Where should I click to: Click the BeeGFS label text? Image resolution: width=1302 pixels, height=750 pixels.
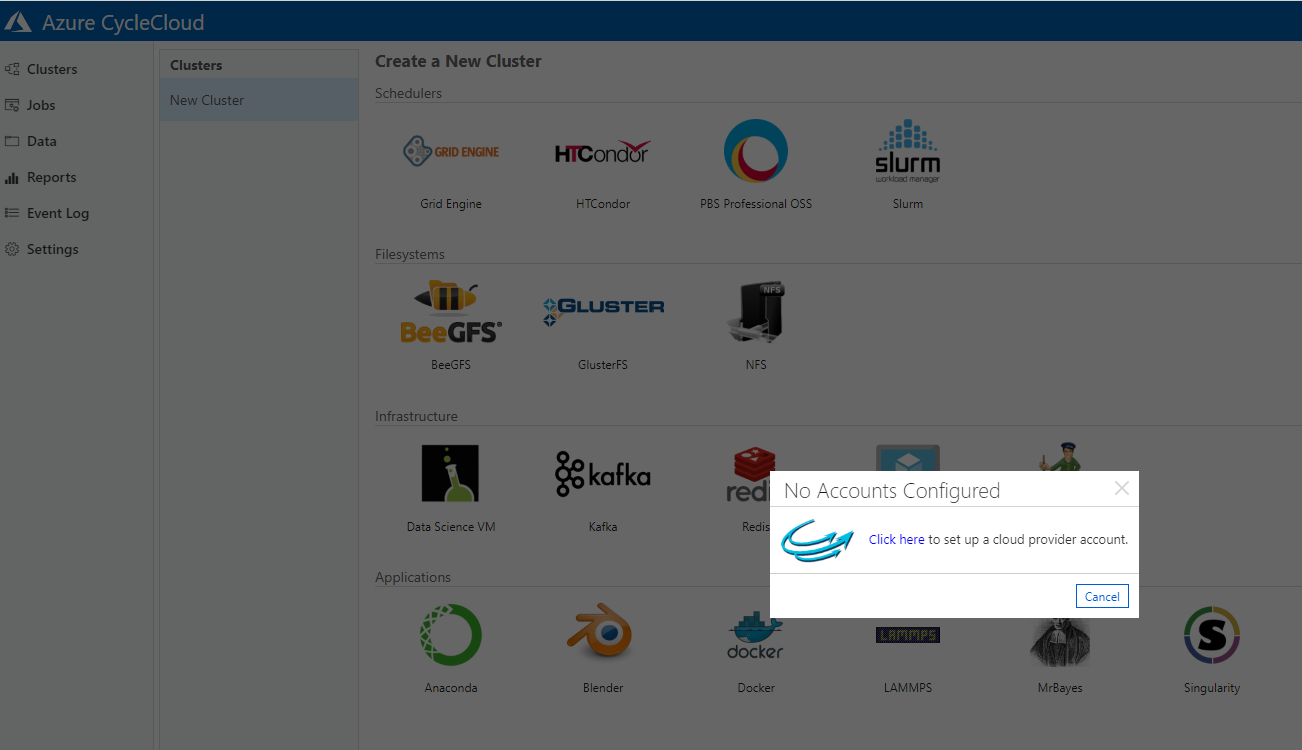(x=451, y=365)
